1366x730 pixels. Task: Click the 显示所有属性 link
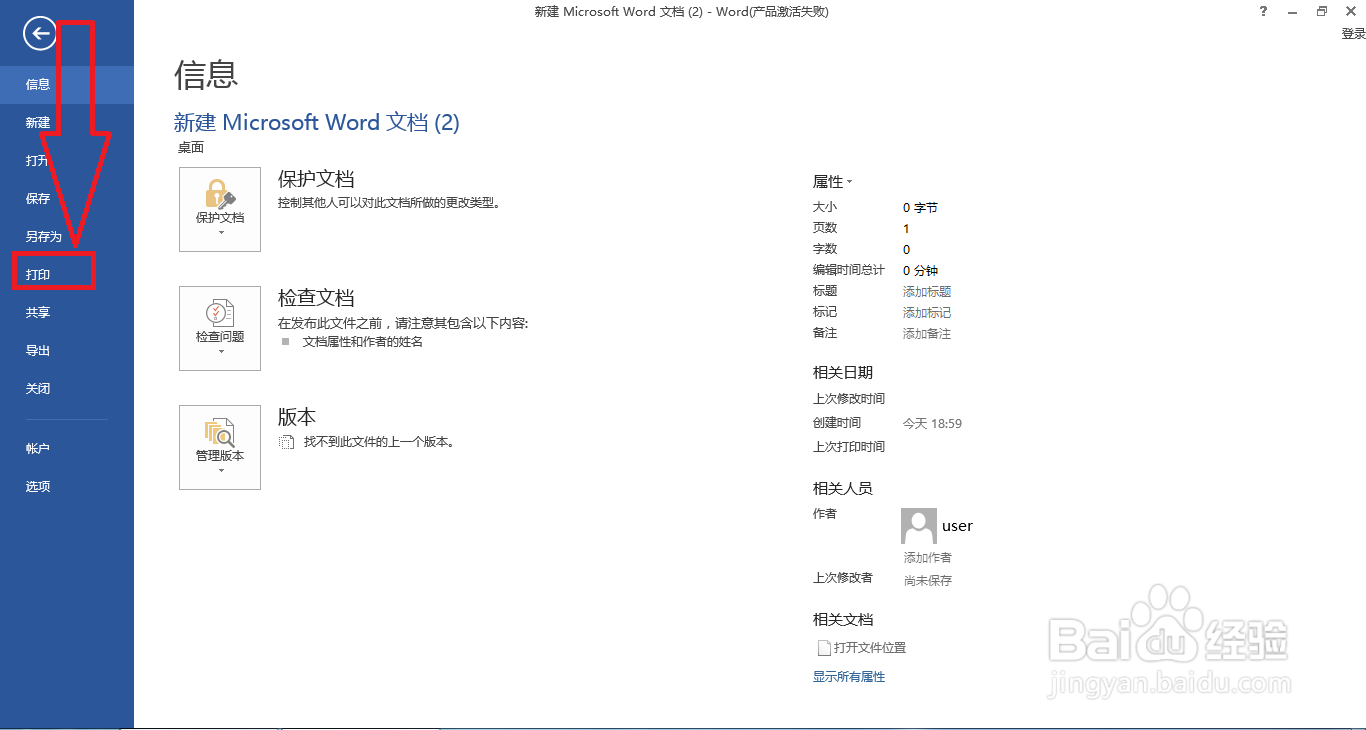tap(849, 677)
